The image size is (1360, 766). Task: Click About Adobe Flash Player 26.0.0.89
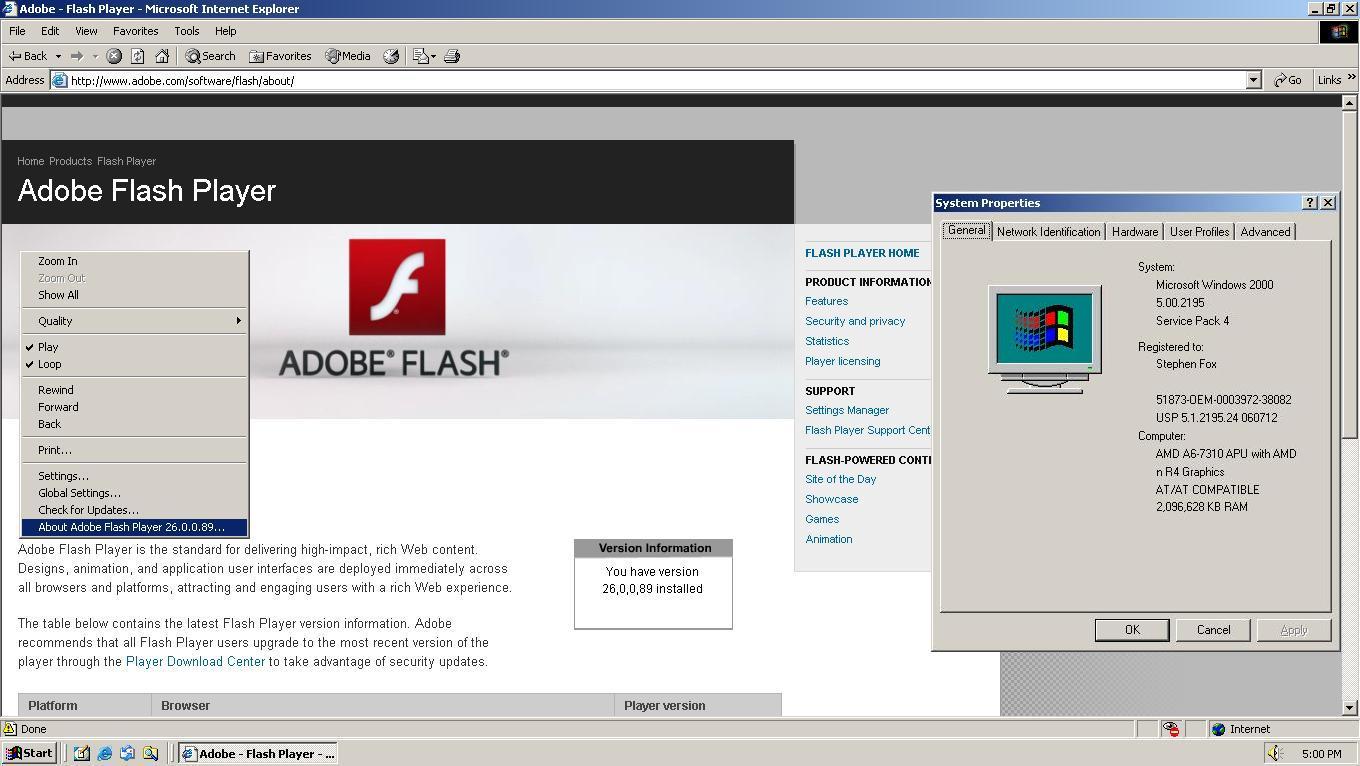[134, 527]
